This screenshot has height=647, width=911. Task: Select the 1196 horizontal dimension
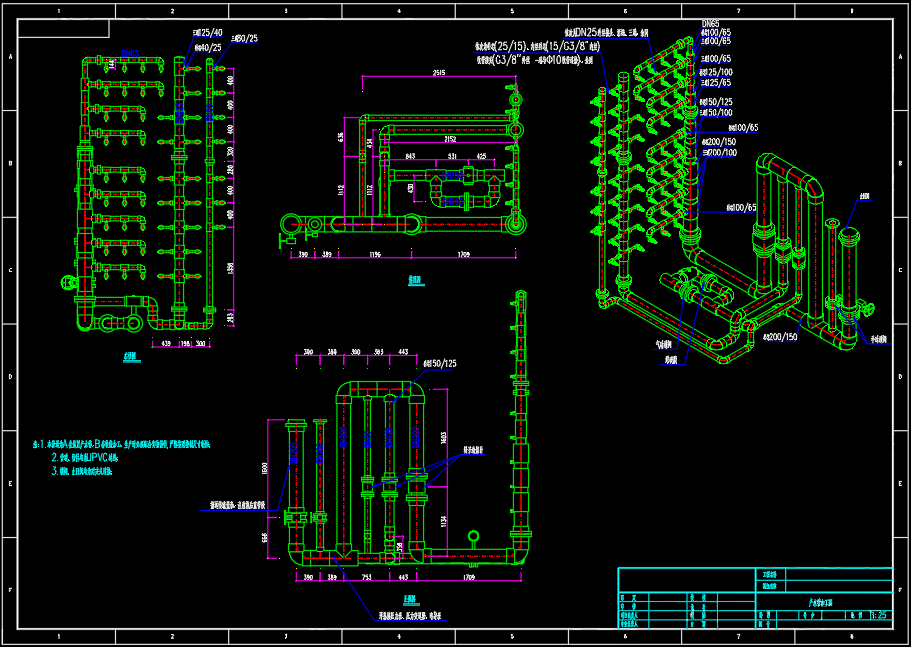click(375, 256)
